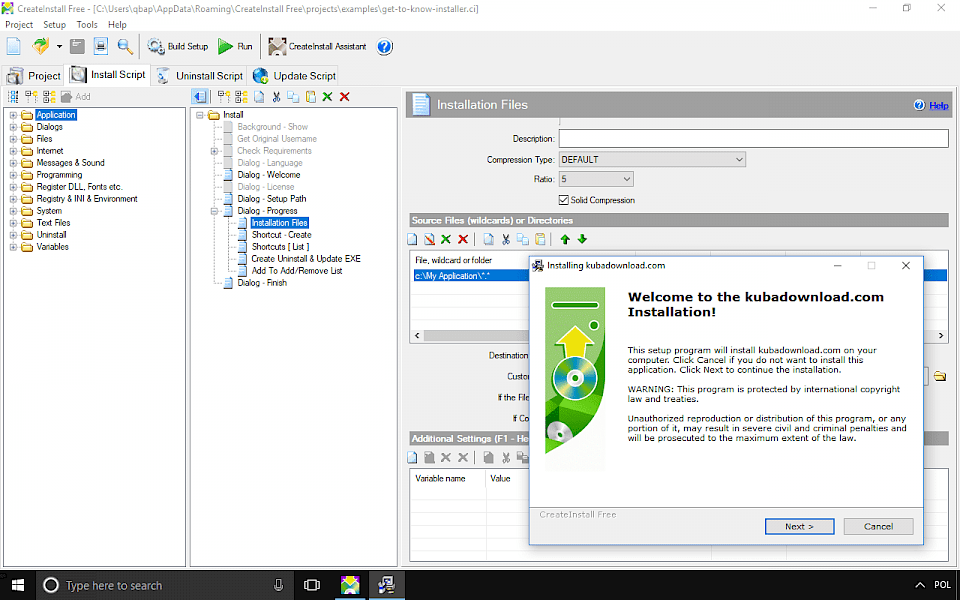
Task: Select the c:\My Application\*.* source row
Action: point(471,276)
